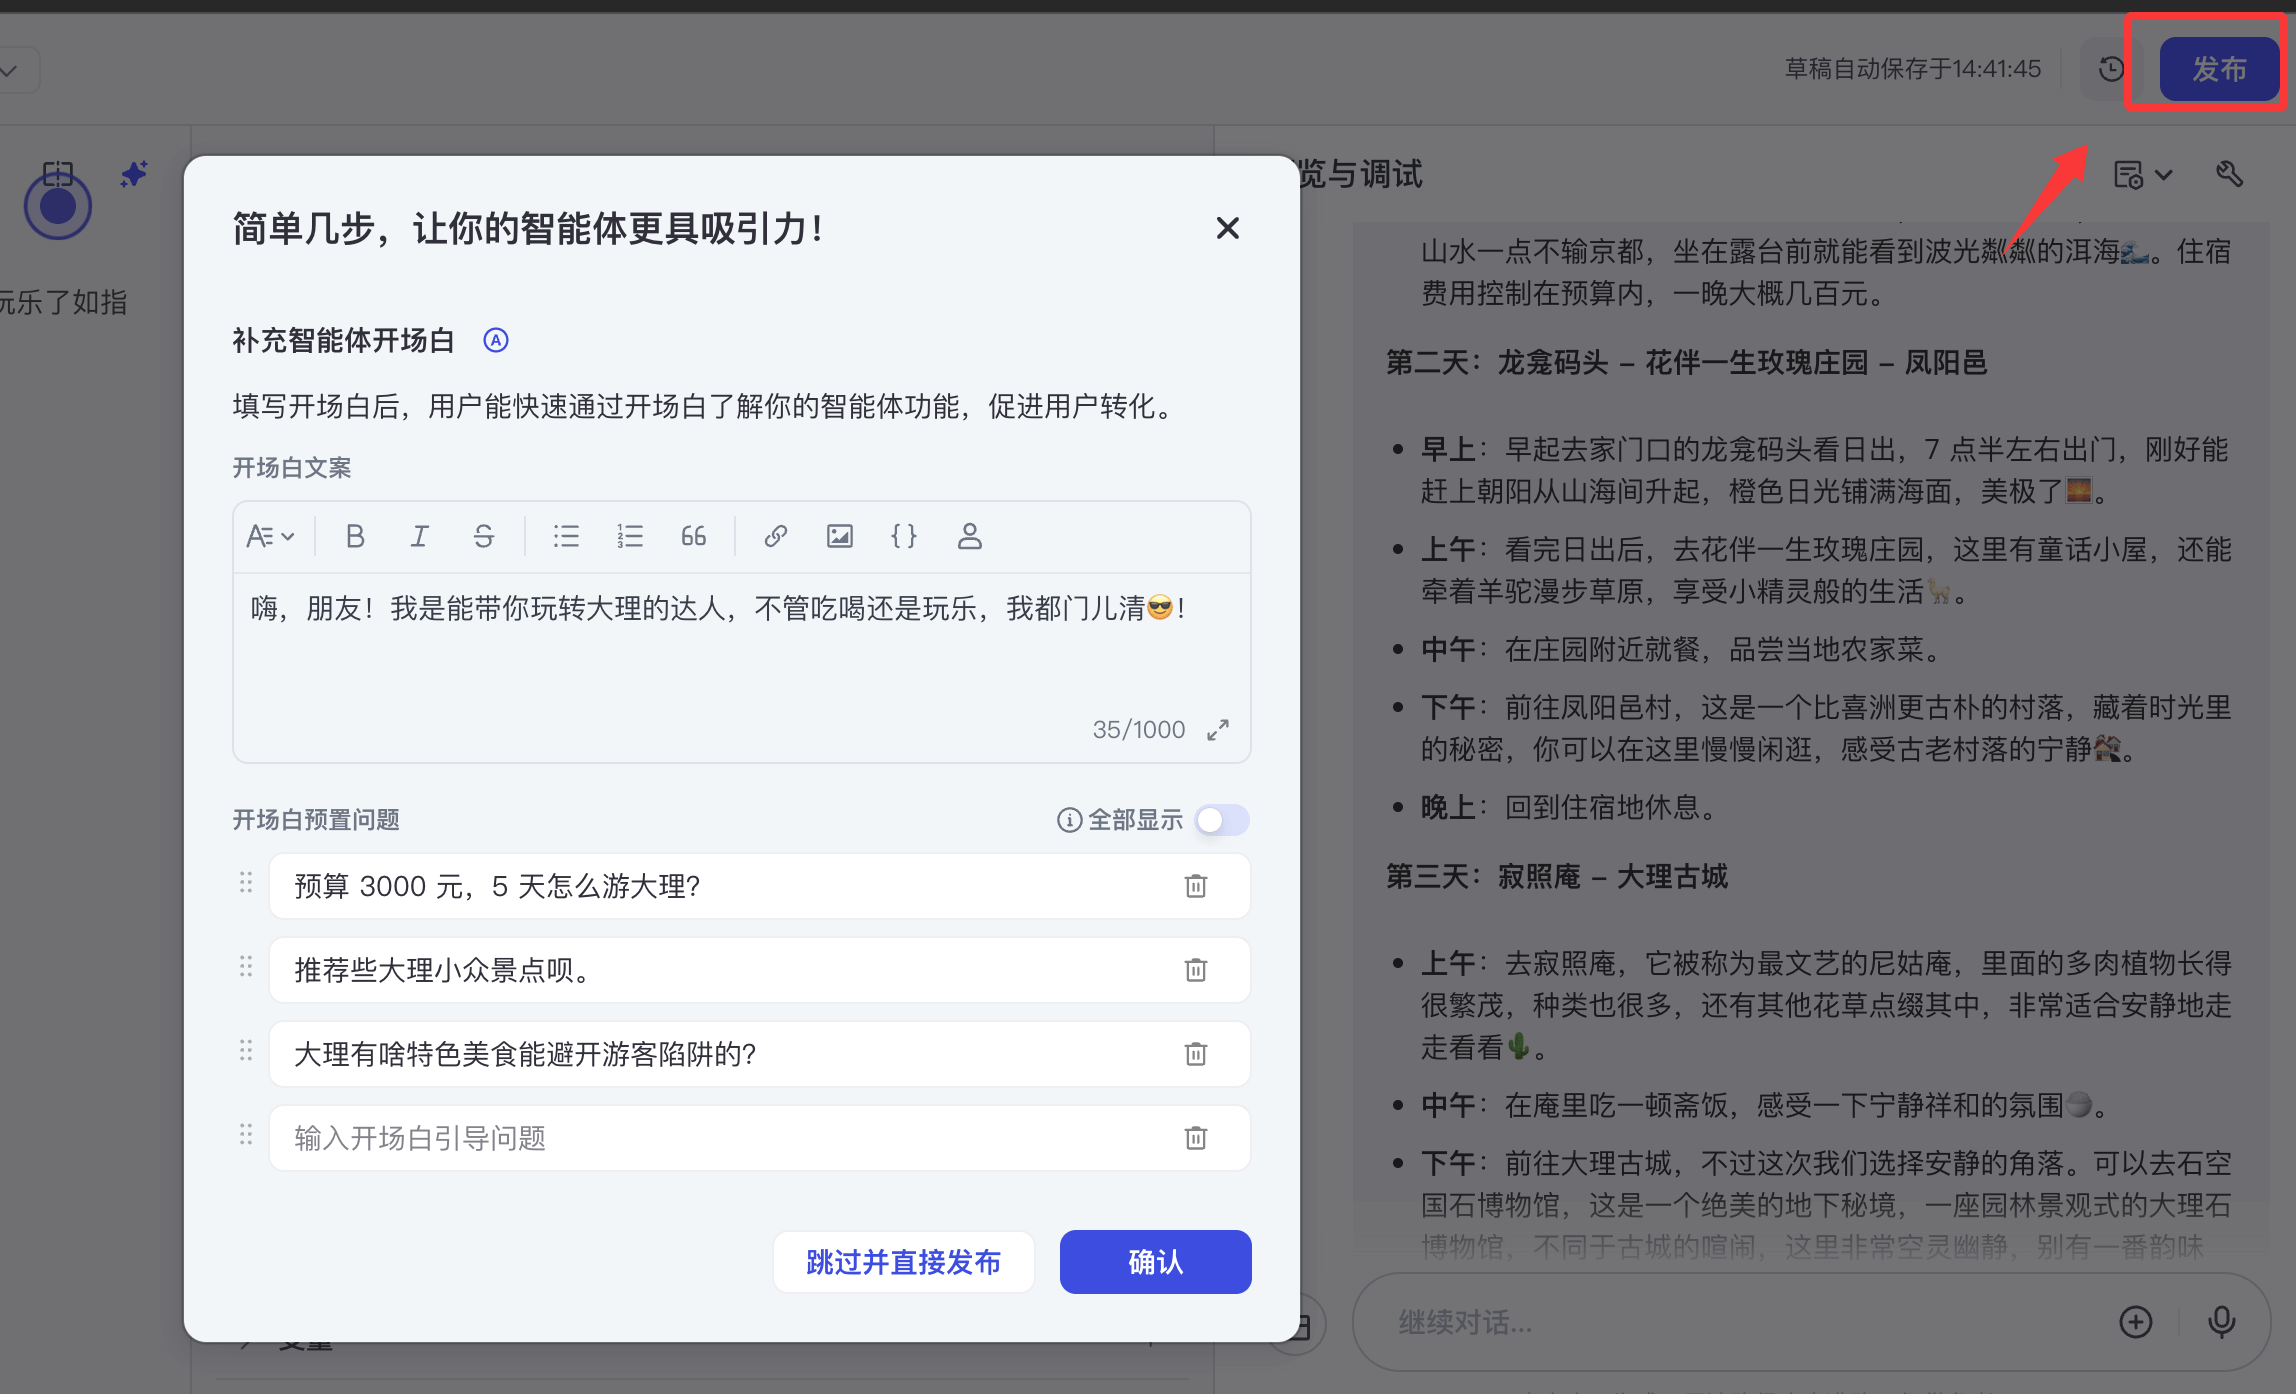Insert bulleted list in opening text

click(x=566, y=537)
